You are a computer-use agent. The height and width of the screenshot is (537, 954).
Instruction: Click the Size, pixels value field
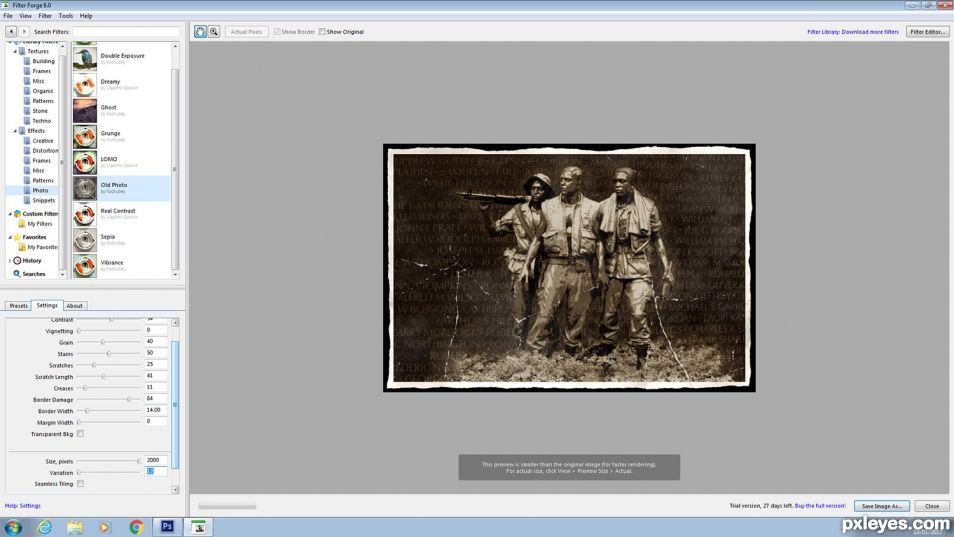156,460
